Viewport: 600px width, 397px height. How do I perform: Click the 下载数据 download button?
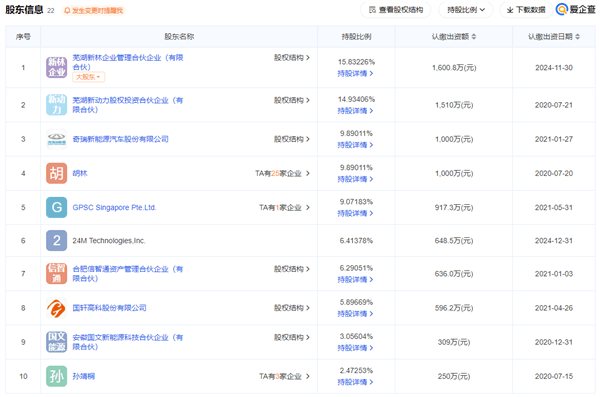pos(526,10)
